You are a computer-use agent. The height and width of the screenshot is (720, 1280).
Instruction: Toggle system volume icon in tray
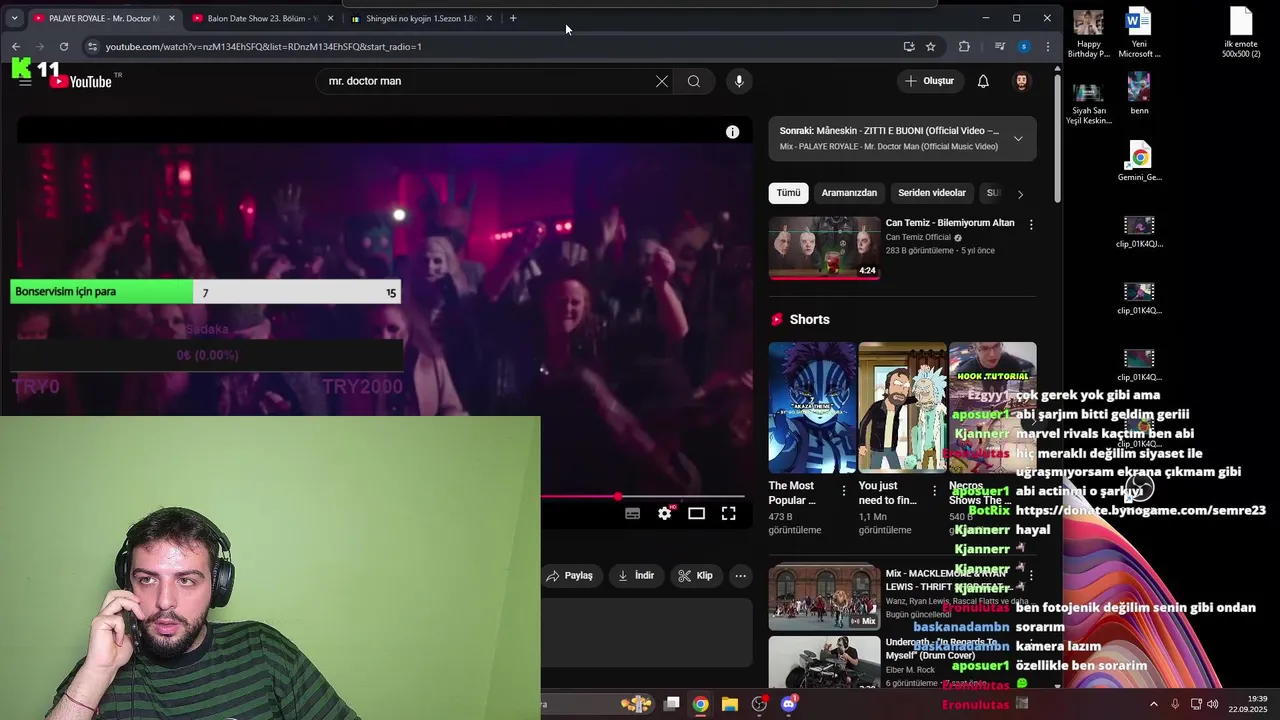[x=1212, y=704]
